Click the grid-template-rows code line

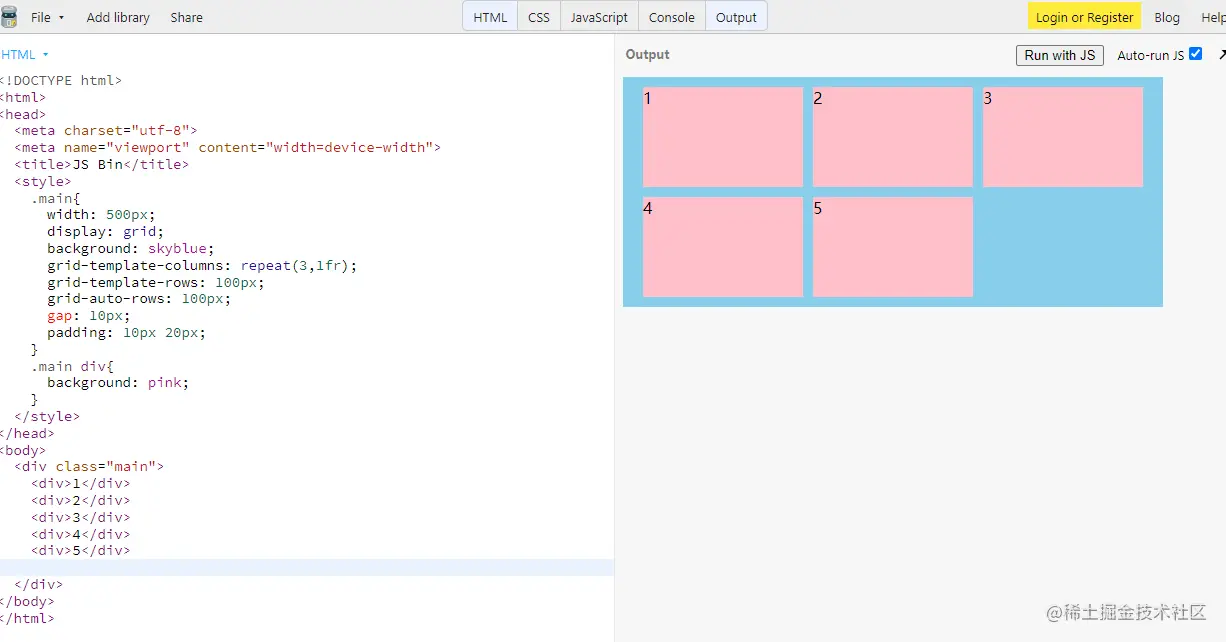pos(156,282)
